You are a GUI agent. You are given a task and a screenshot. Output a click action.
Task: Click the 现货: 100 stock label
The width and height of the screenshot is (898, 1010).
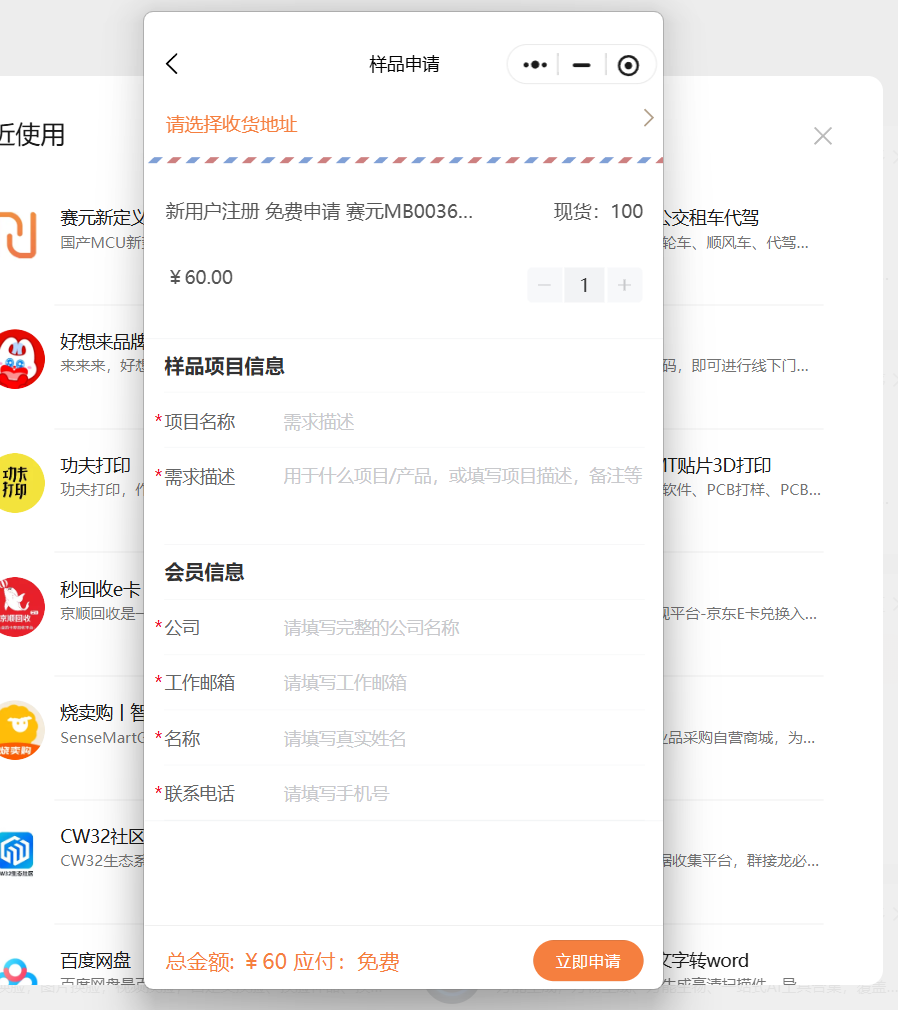coord(598,211)
